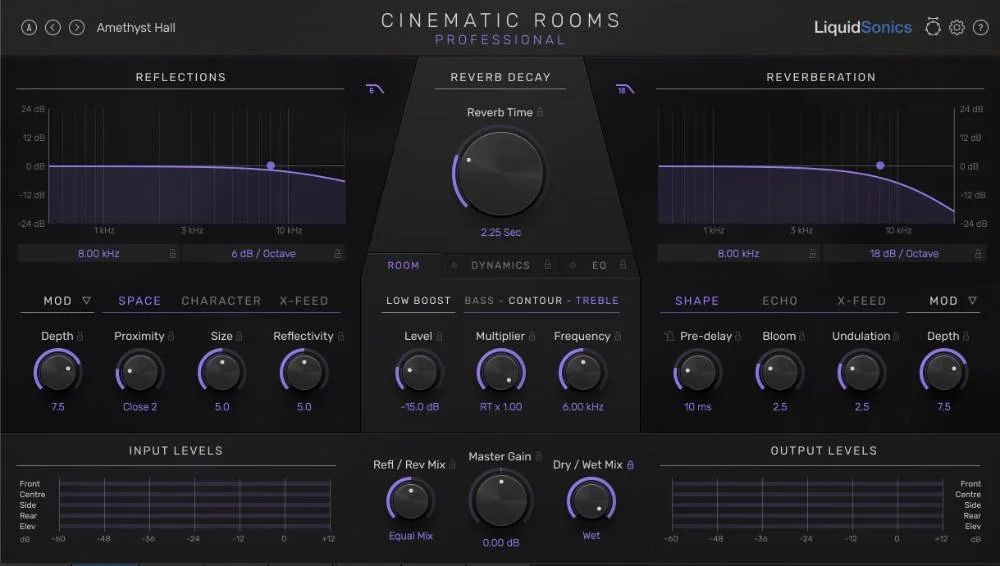Open the Amethyst Hall preset name

(136, 27)
